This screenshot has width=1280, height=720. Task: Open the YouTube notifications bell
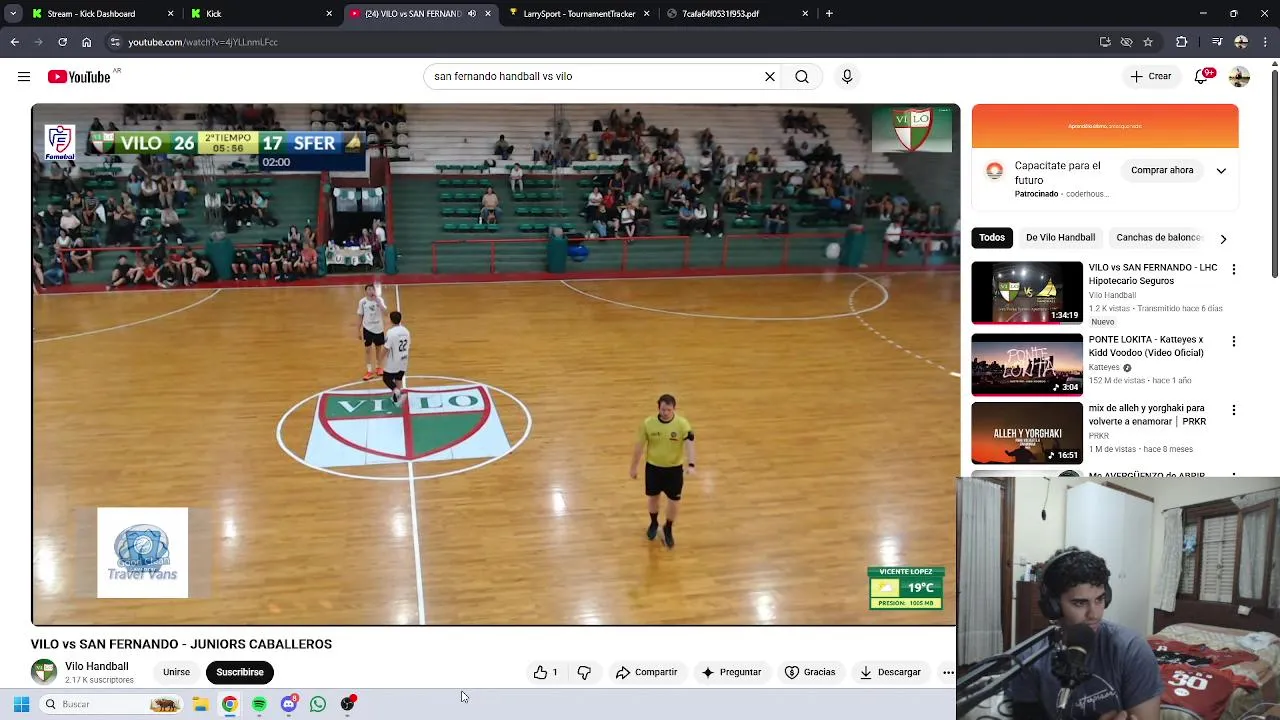1203,76
